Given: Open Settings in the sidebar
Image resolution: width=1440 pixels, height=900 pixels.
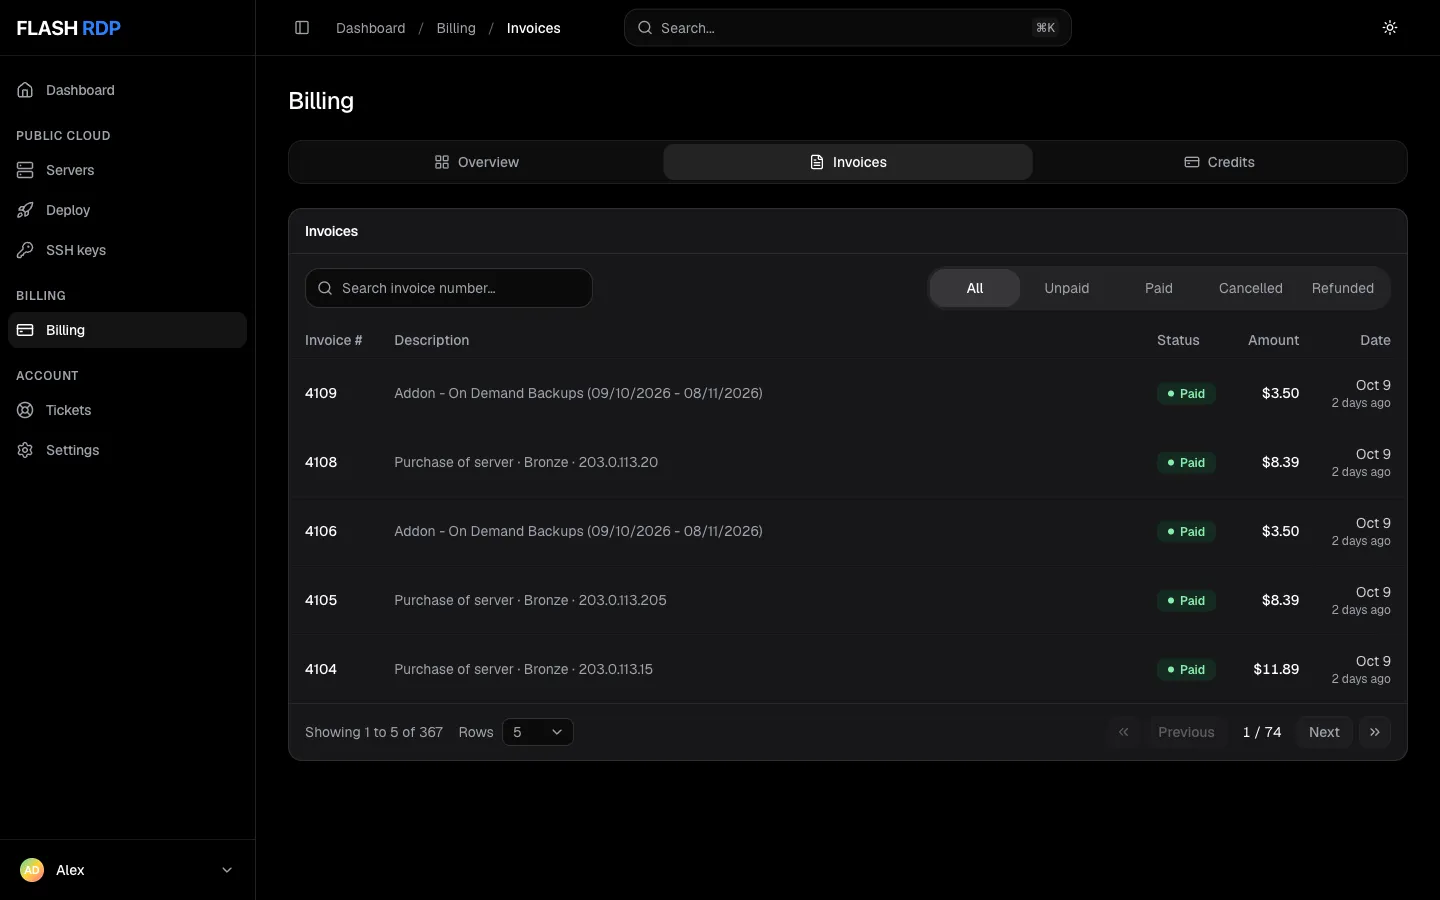Looking at the screenshot, I should point(127,450).
